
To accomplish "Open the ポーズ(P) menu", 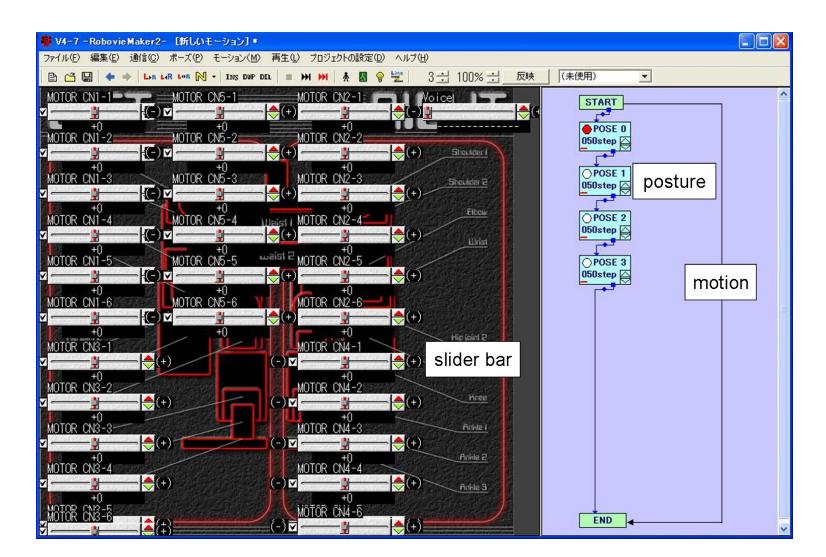I will pyautogui.click(x=186, y=58).
